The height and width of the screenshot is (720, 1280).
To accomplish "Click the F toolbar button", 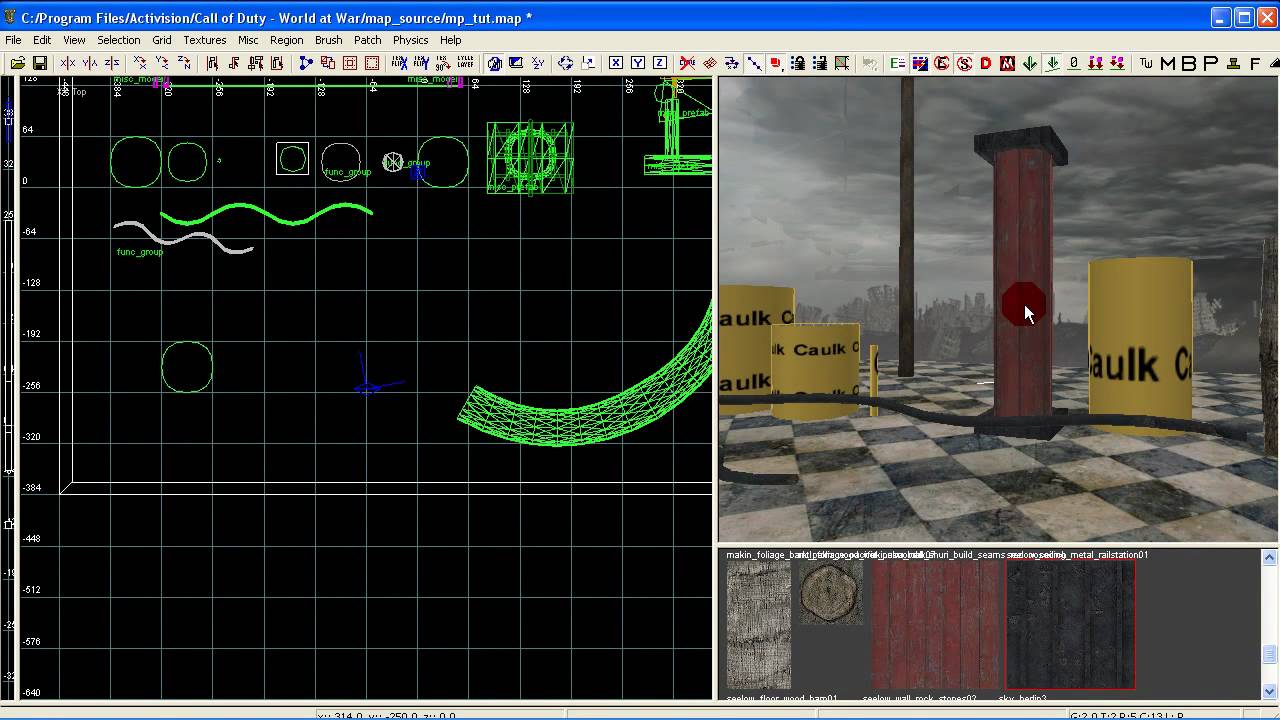I will (x=1255, y=63).
